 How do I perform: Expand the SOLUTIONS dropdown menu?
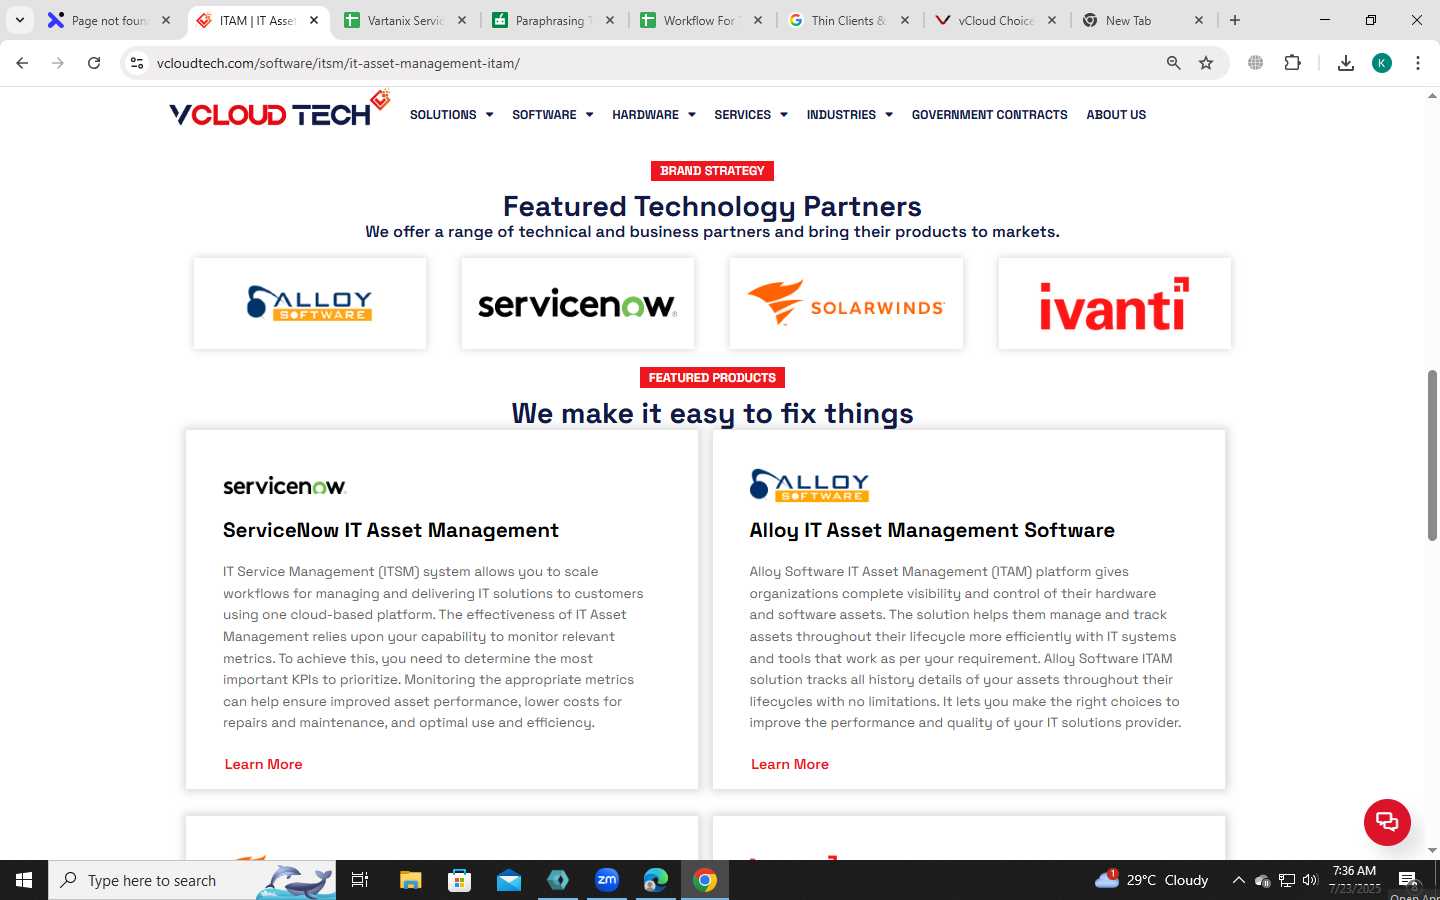click(x=451, y=115)
